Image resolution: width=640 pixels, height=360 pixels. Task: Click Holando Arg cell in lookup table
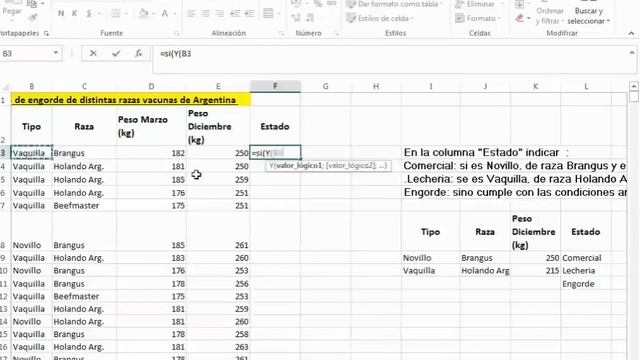485,271
